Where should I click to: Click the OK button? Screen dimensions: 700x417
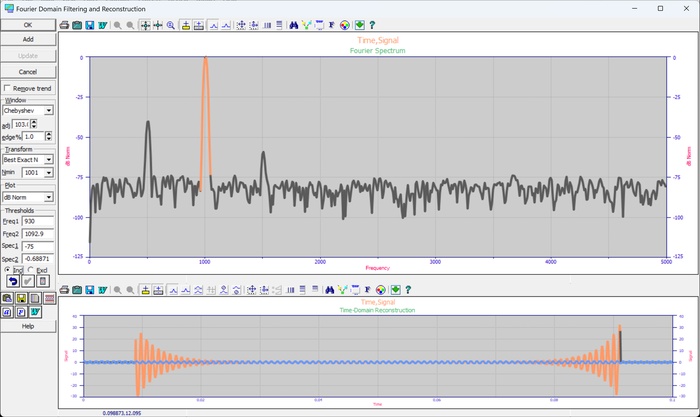(28, 25)
